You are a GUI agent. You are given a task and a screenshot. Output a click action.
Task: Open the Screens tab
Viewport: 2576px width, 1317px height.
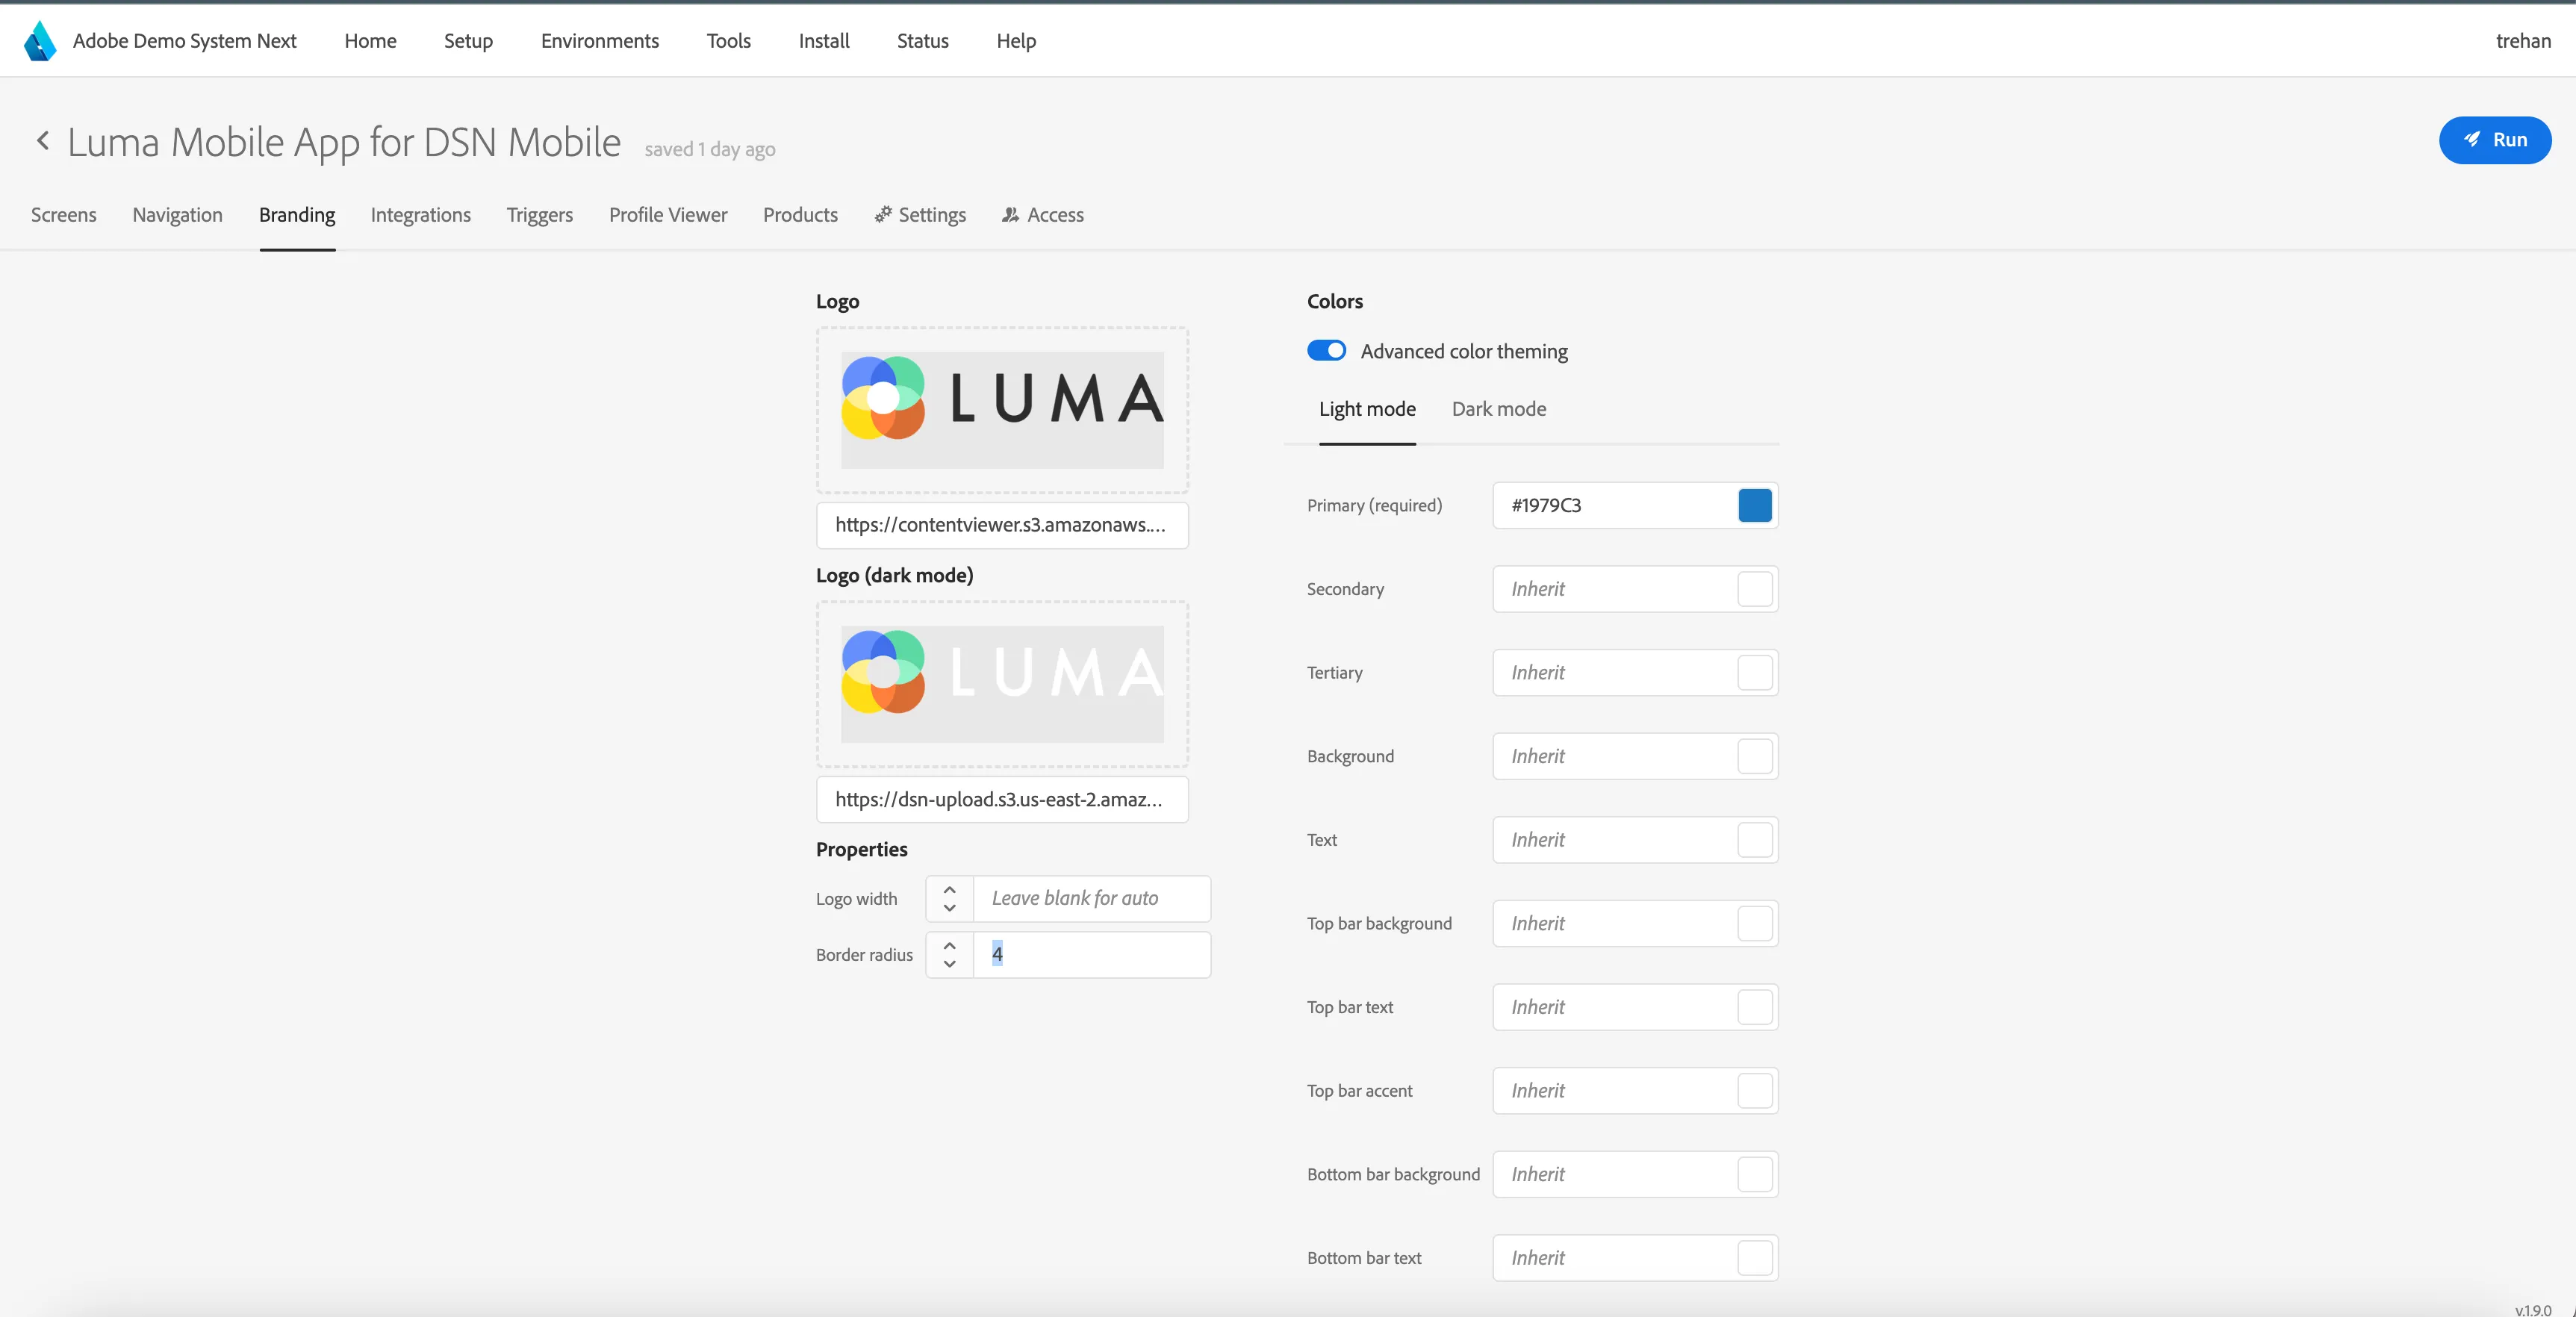point(64,215)
